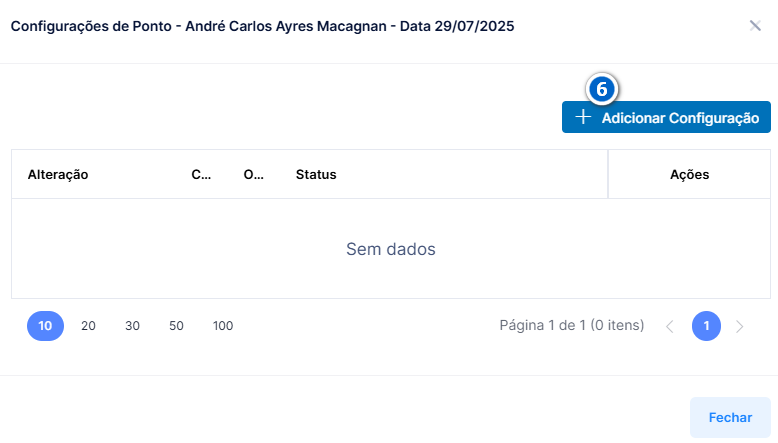Image resolution: width=778 pixels, height=443 pixels.
Task: Click the numbered step 6 badge
Action: click(601, 89)
